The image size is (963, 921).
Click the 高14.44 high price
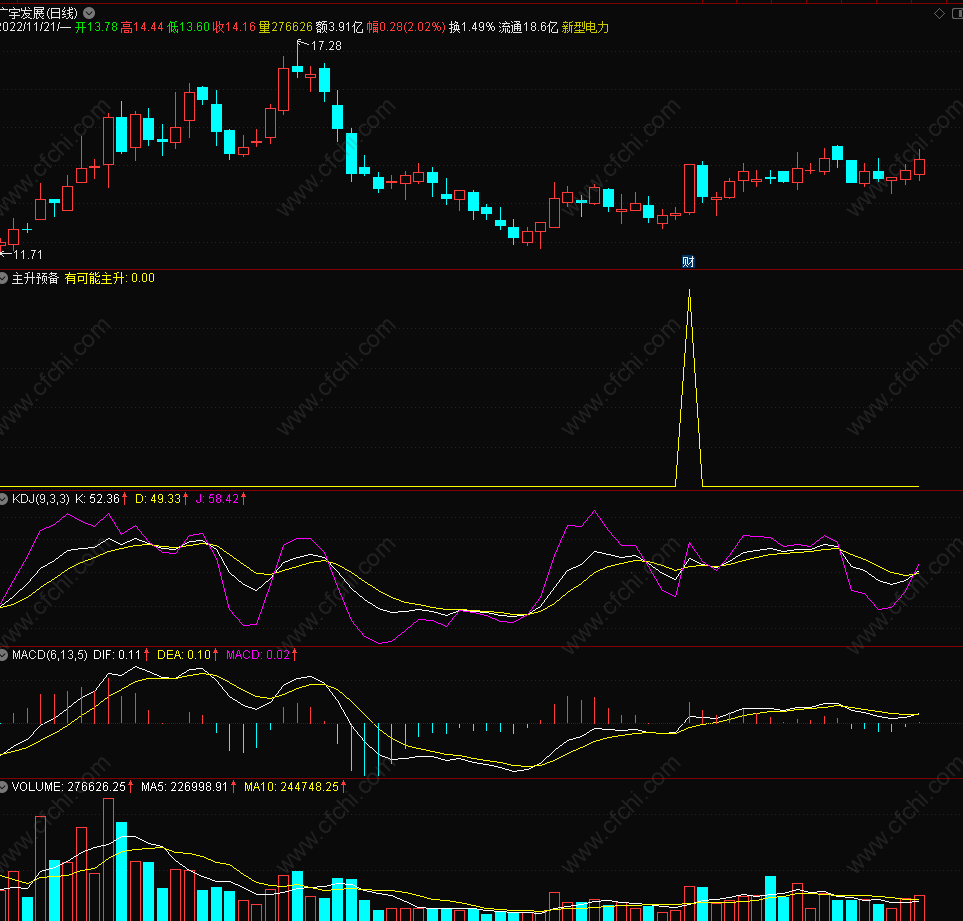coord(142,27)
